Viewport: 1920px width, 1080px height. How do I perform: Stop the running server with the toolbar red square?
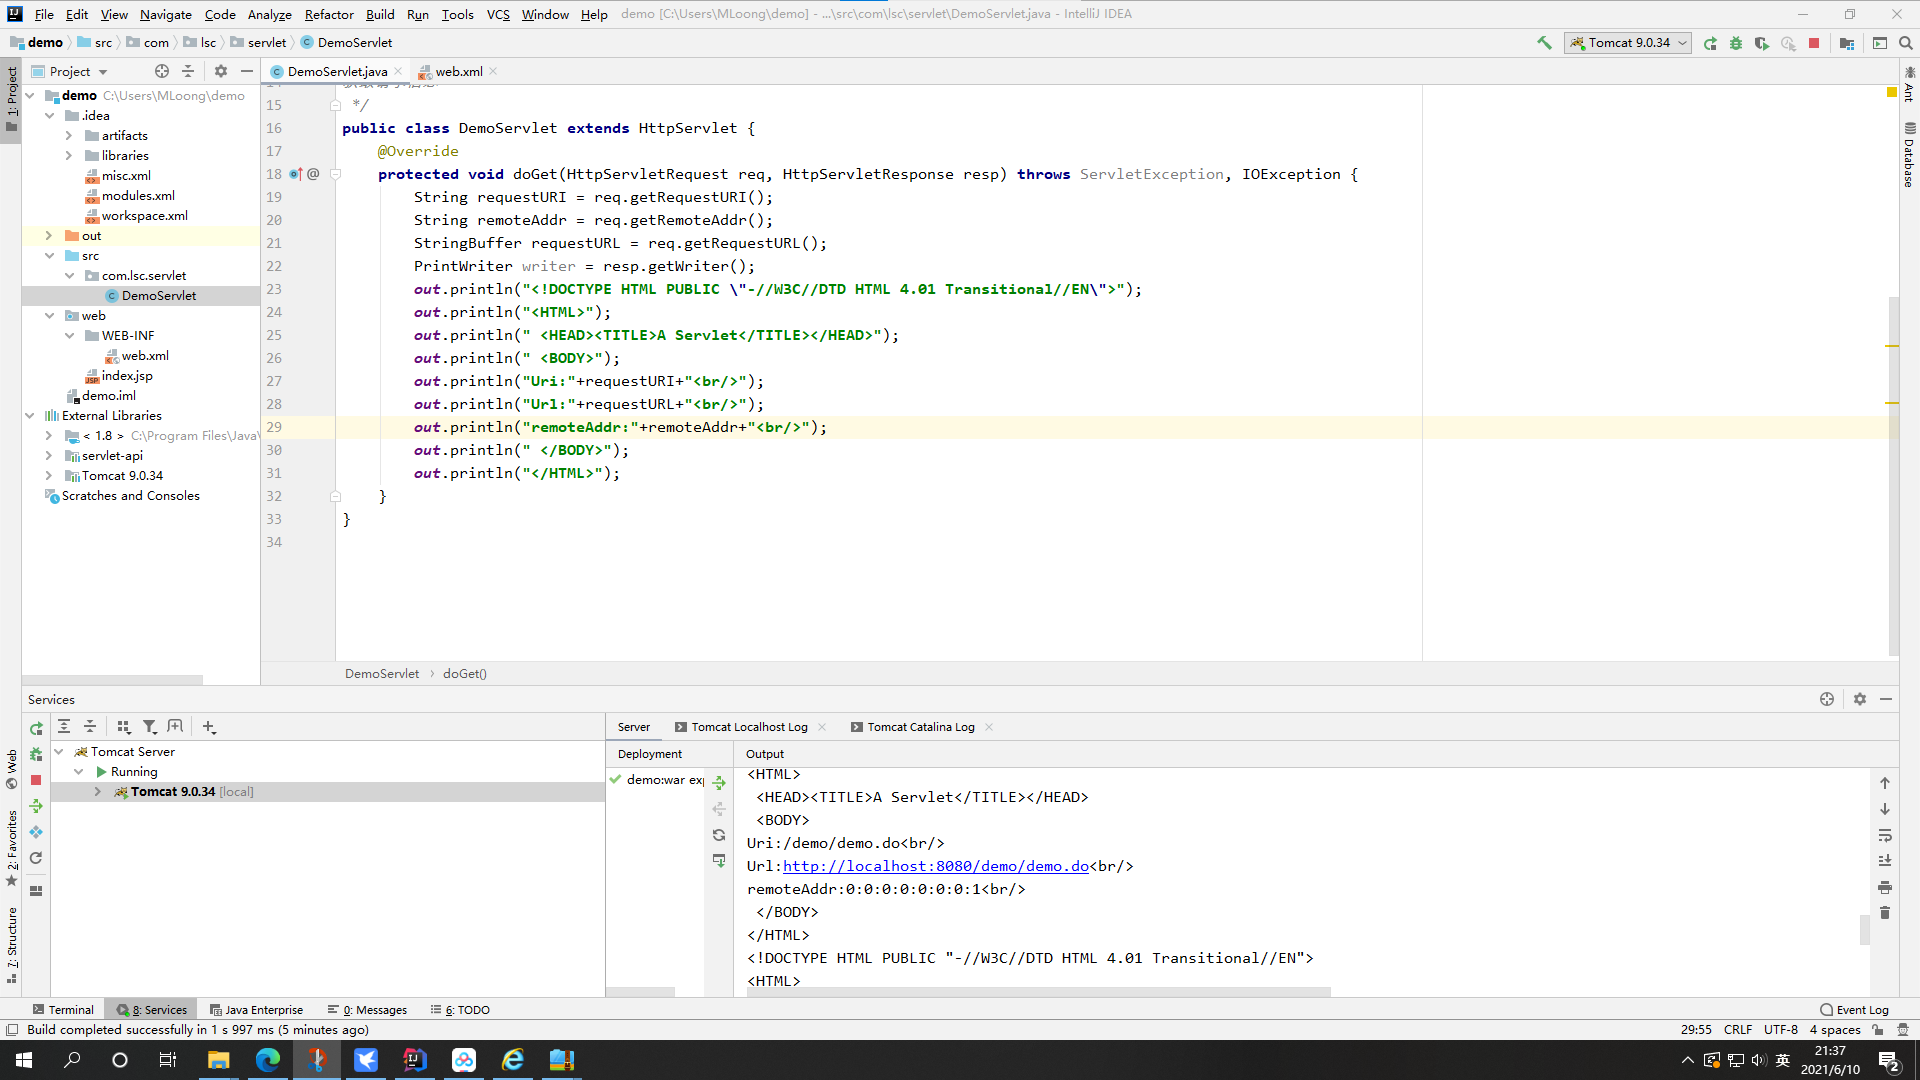pyautogui.click(x=1814, y=43)
